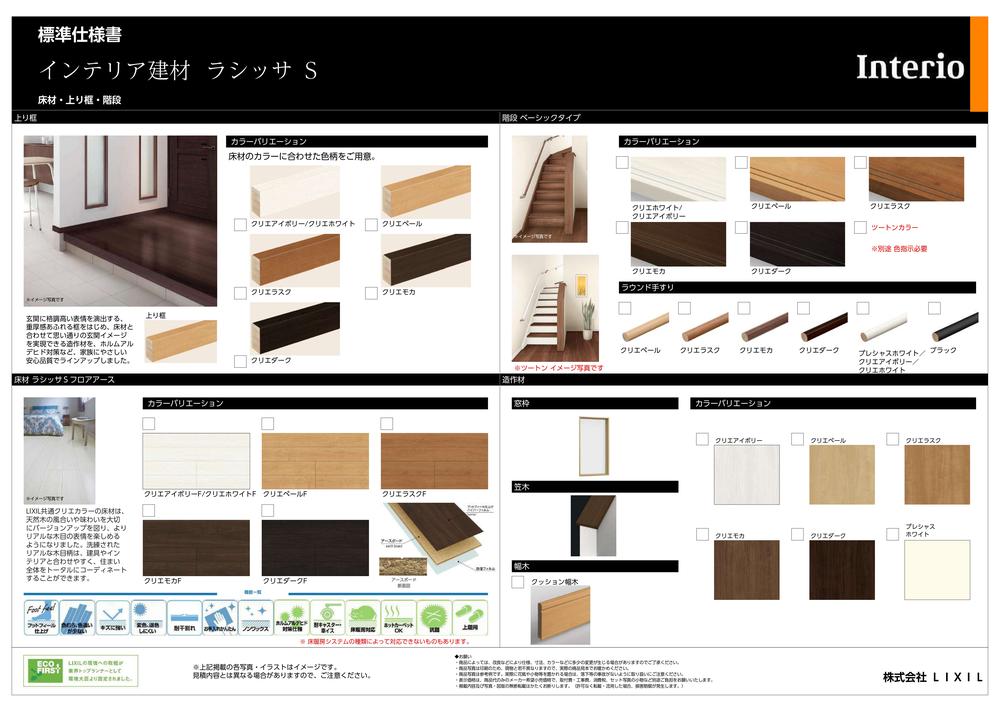Click the scratch-resistant feature icon

(113, 617)
